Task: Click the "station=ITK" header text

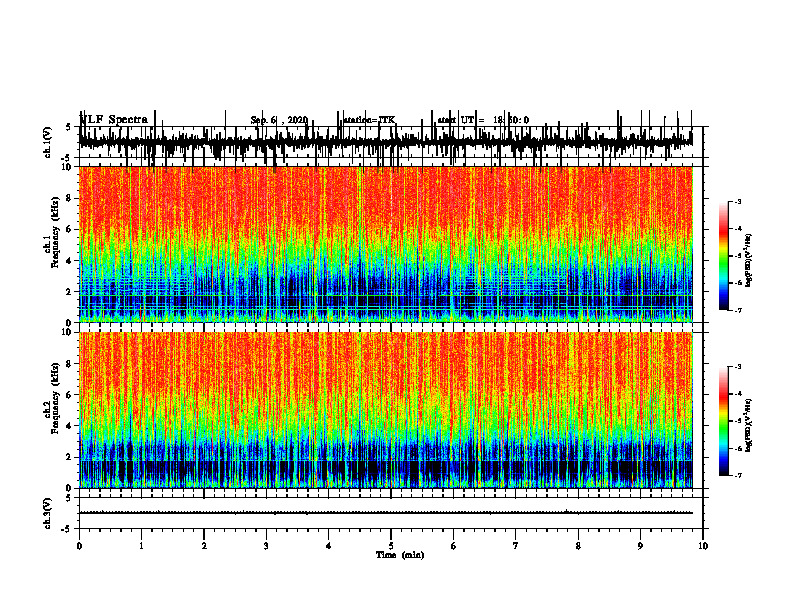Action: click(x=369, y=120)
